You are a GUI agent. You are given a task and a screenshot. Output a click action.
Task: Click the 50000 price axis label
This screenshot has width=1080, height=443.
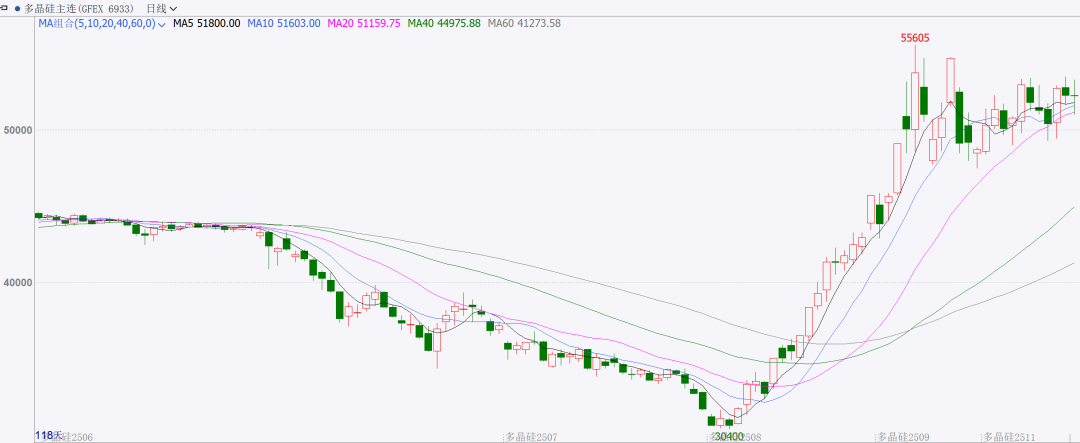click(x=18, y=130)
